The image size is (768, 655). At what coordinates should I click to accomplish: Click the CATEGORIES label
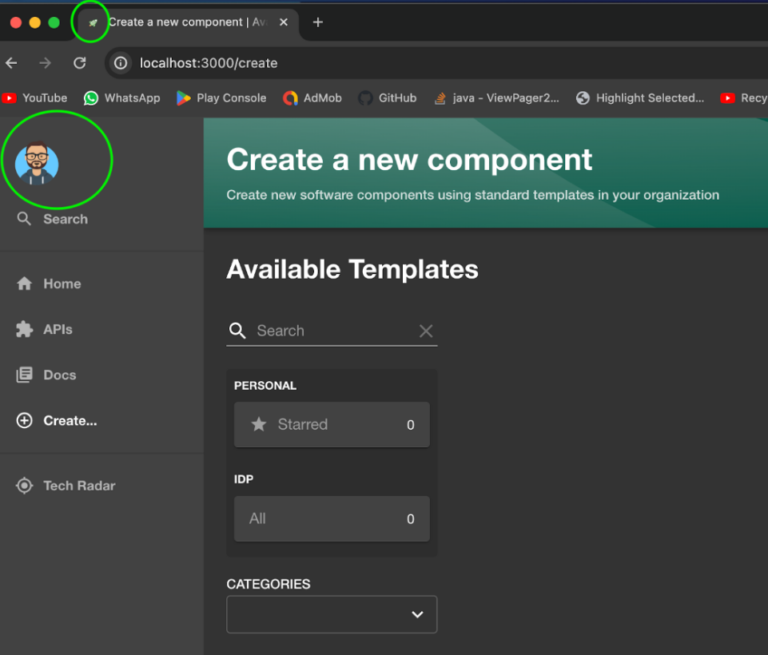point(268,584)
